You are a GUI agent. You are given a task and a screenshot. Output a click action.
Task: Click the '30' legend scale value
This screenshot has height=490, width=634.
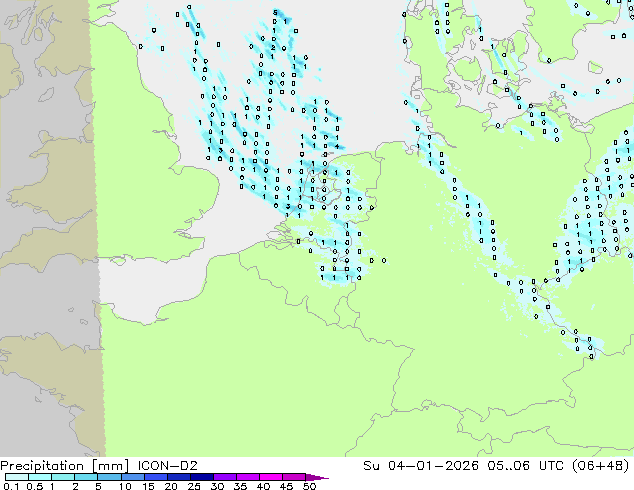pyautogui.click(x=217, y=486)
